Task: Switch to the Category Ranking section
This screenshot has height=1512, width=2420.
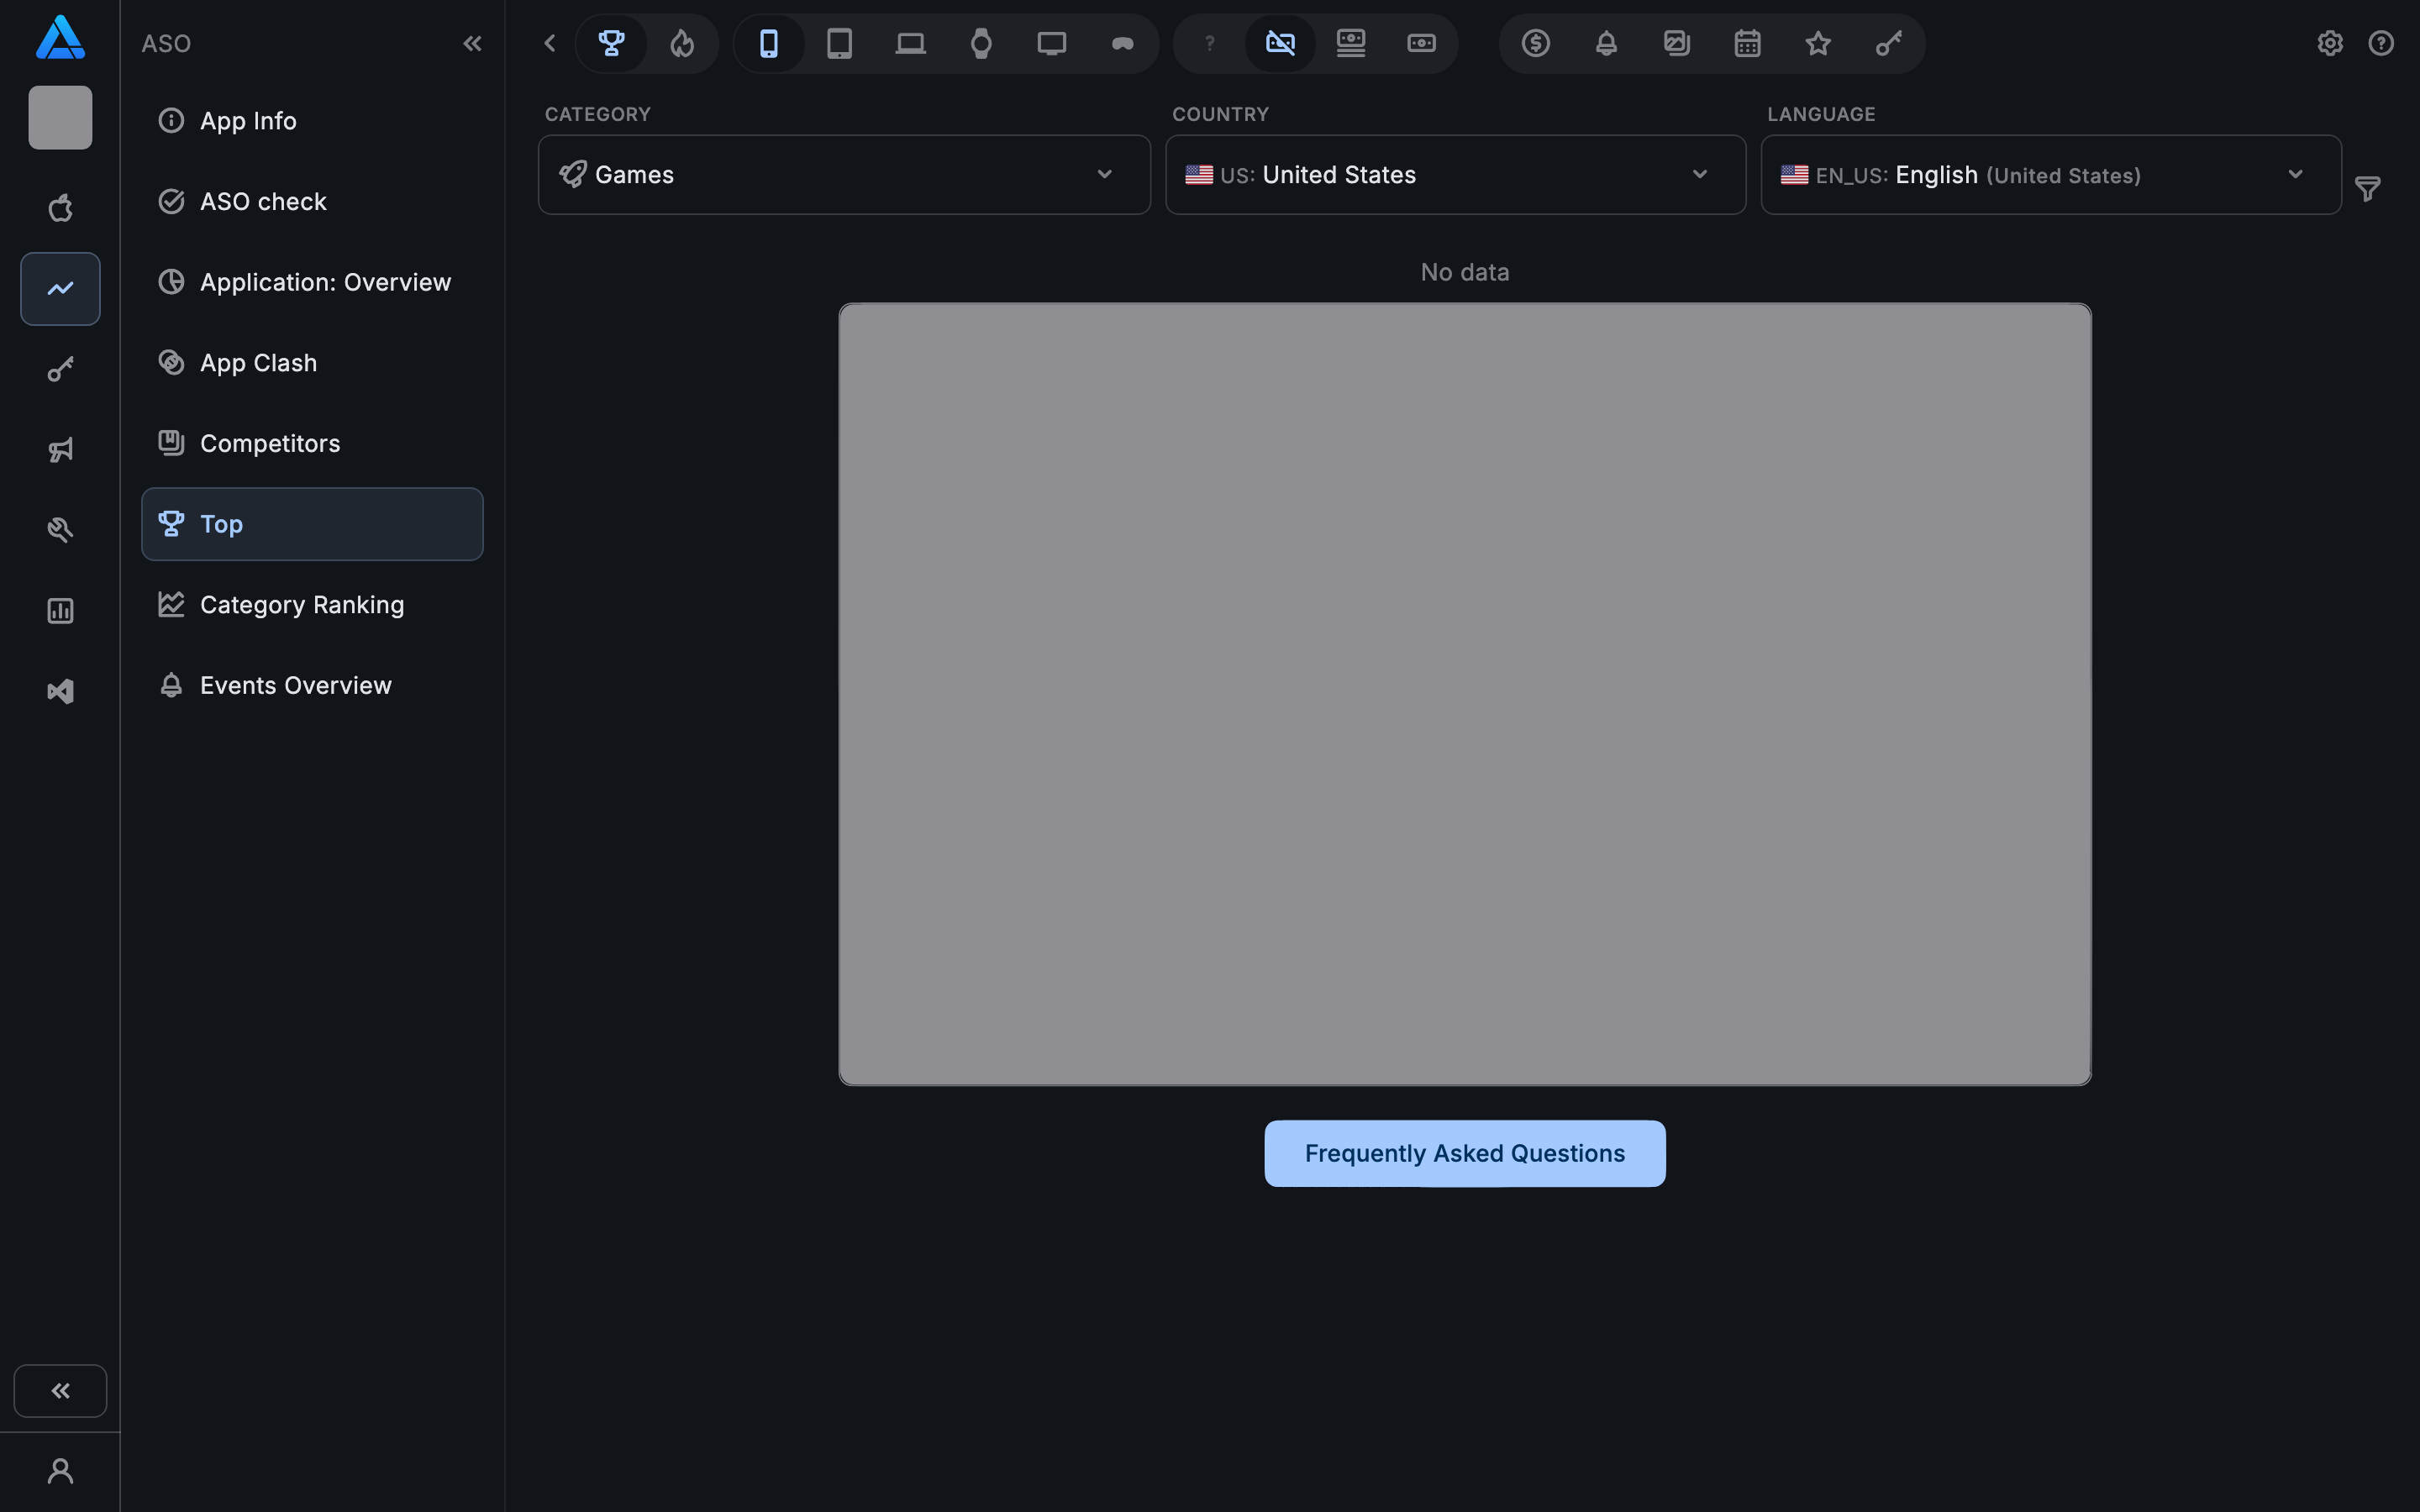Action: pyautogui.click(x=302, y=604)
